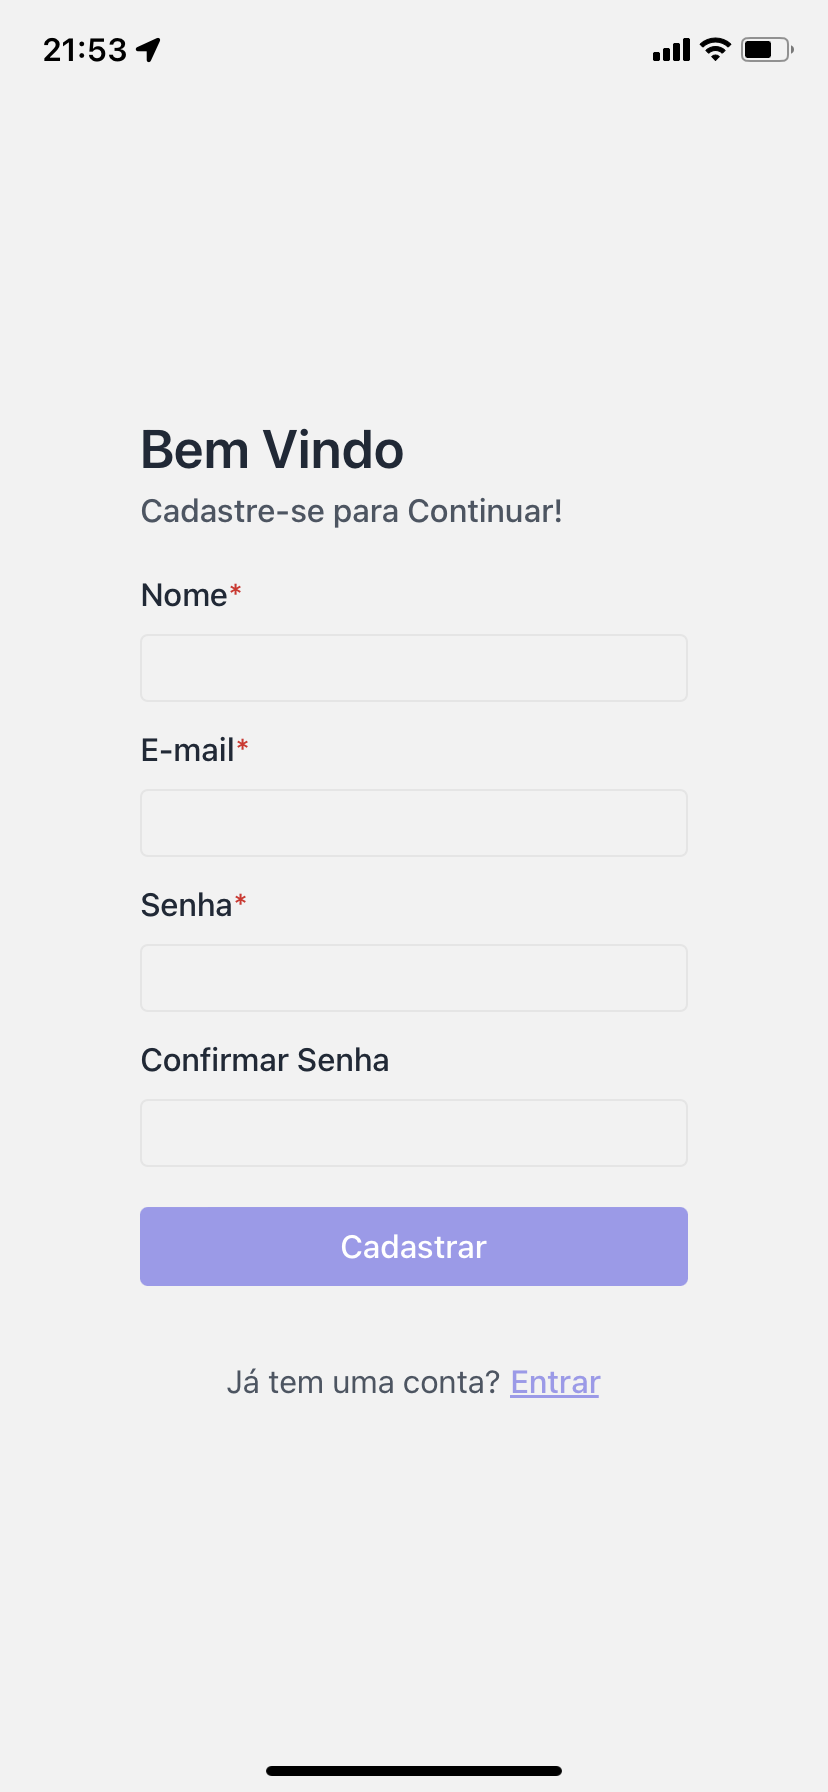The height and width of the screenshot is (1792, 828).
Task: Click the Nome input field
Action: 414,668
